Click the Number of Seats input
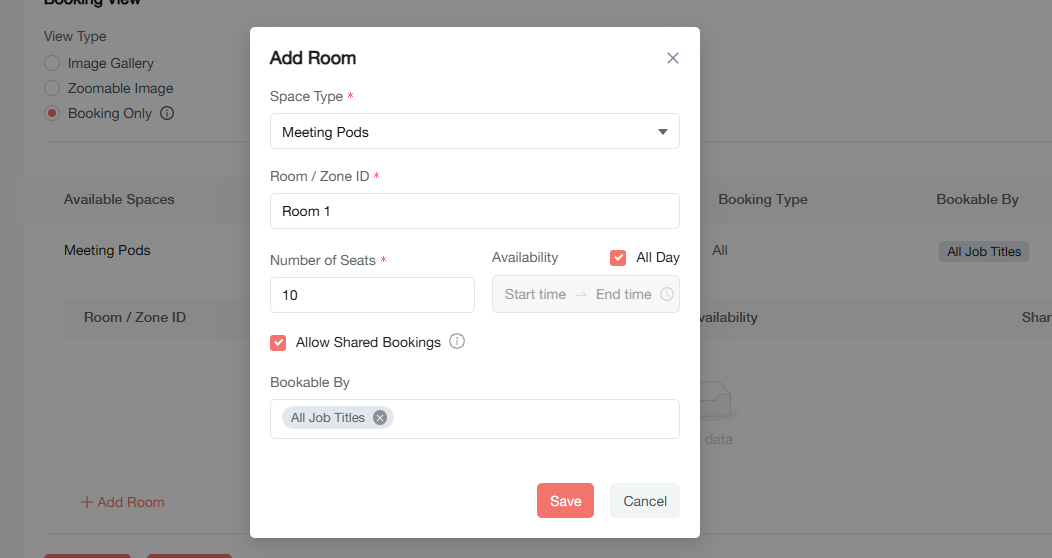 [x=372, y=295]
